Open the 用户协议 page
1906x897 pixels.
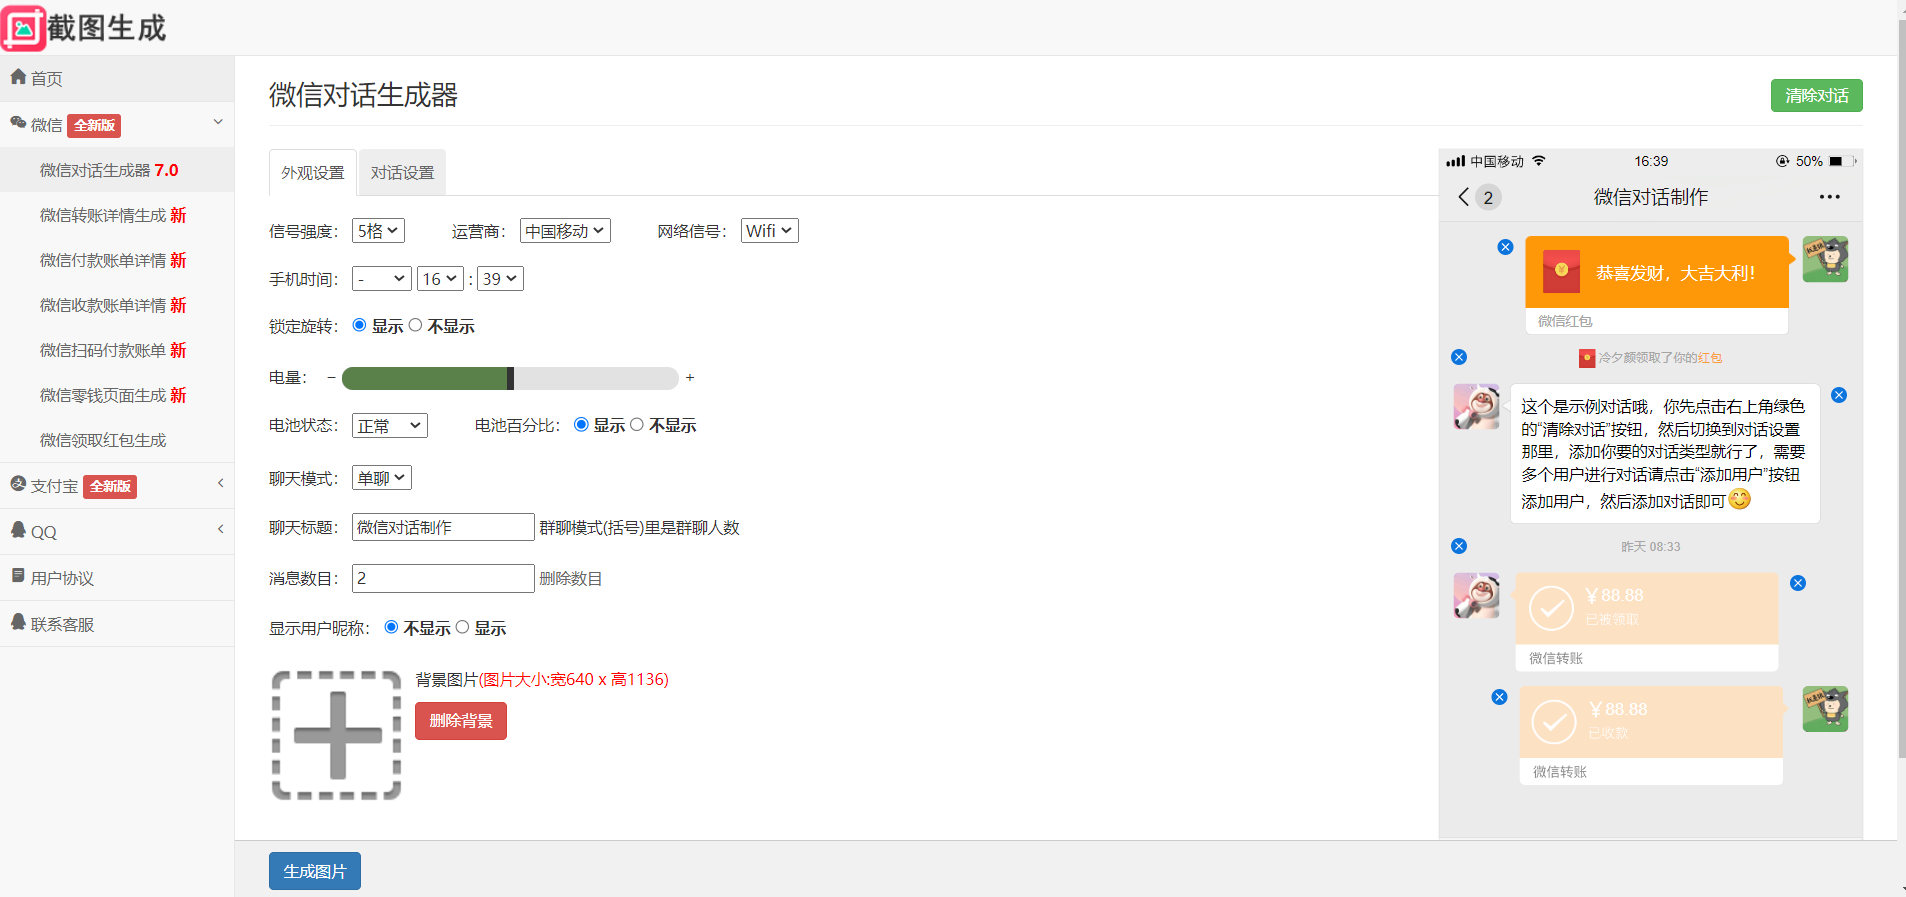(117, 577)
